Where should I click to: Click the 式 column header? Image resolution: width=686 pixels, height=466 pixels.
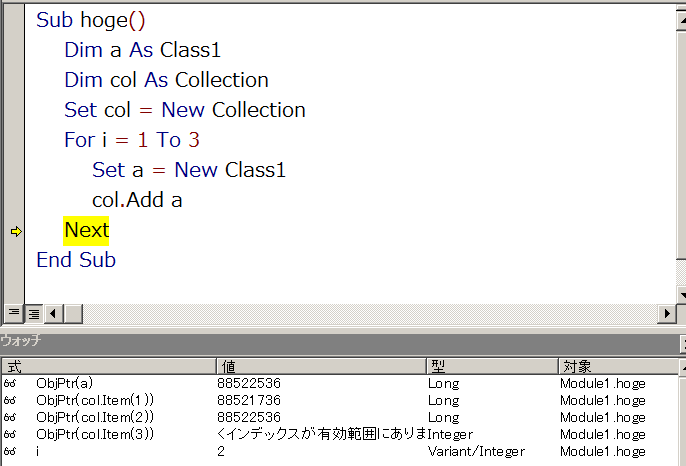click(108, 366)
